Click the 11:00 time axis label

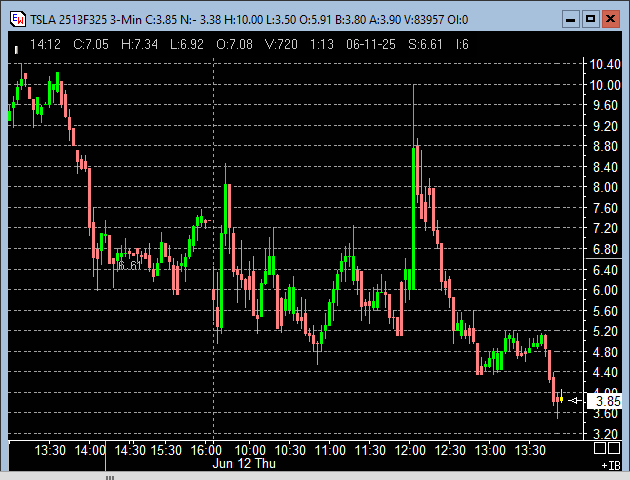[x=330, y=450]
